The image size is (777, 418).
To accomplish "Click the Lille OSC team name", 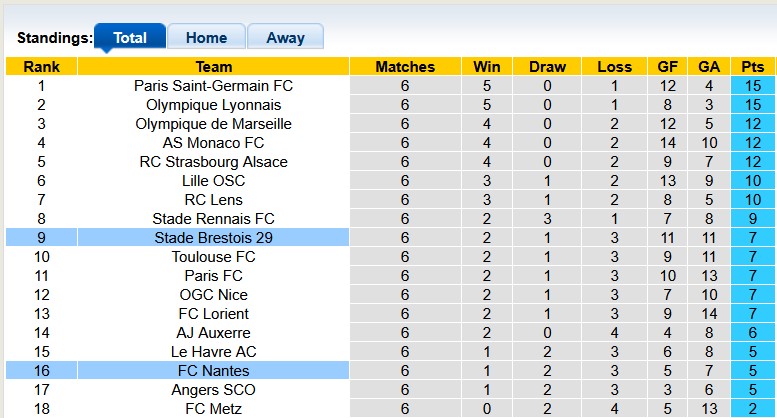I will coord(214,181).
